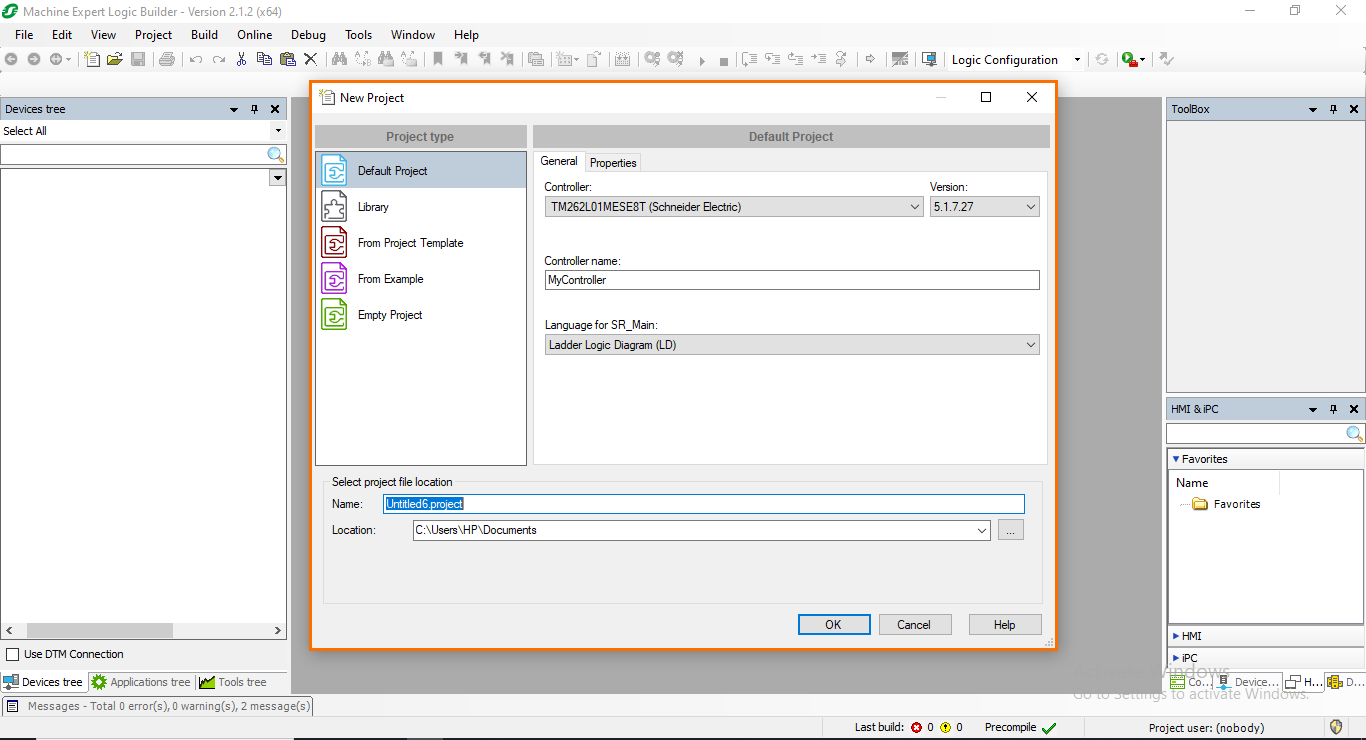Click the Find binoculars icon
The image size is (1366, 740).
coord(339,59)
